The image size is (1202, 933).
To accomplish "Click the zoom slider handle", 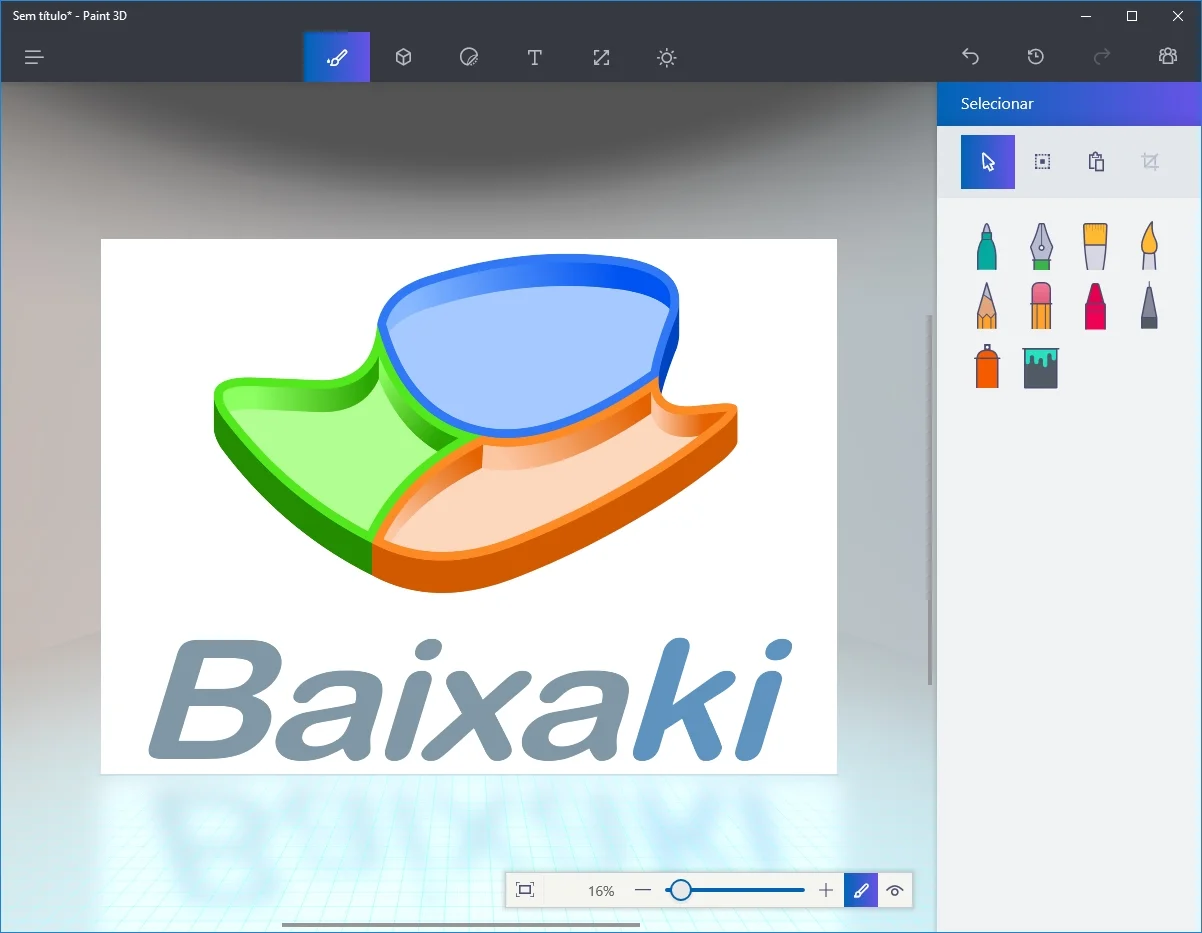I will point(681,890).
